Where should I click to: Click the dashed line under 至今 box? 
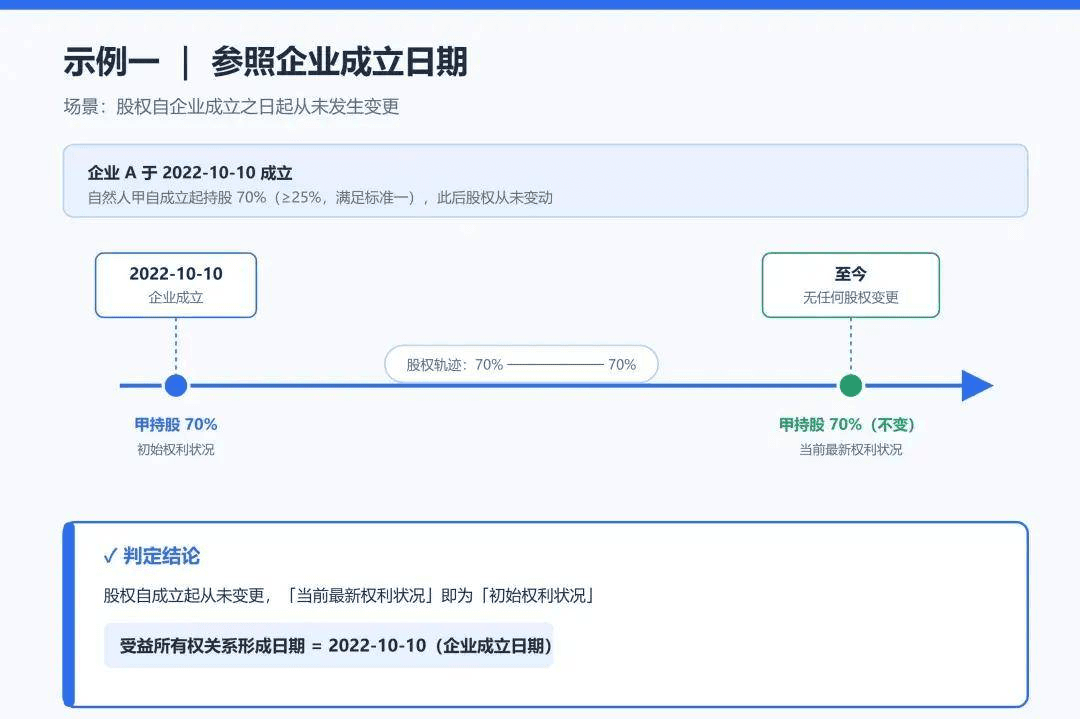851,346
